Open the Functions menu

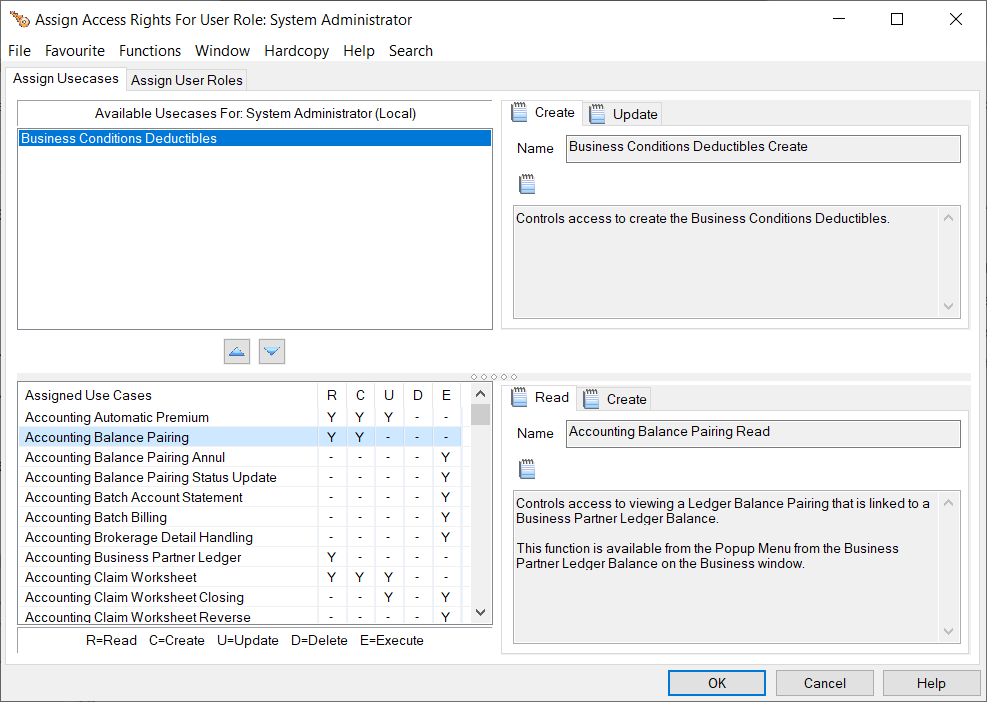coord(150,51)
